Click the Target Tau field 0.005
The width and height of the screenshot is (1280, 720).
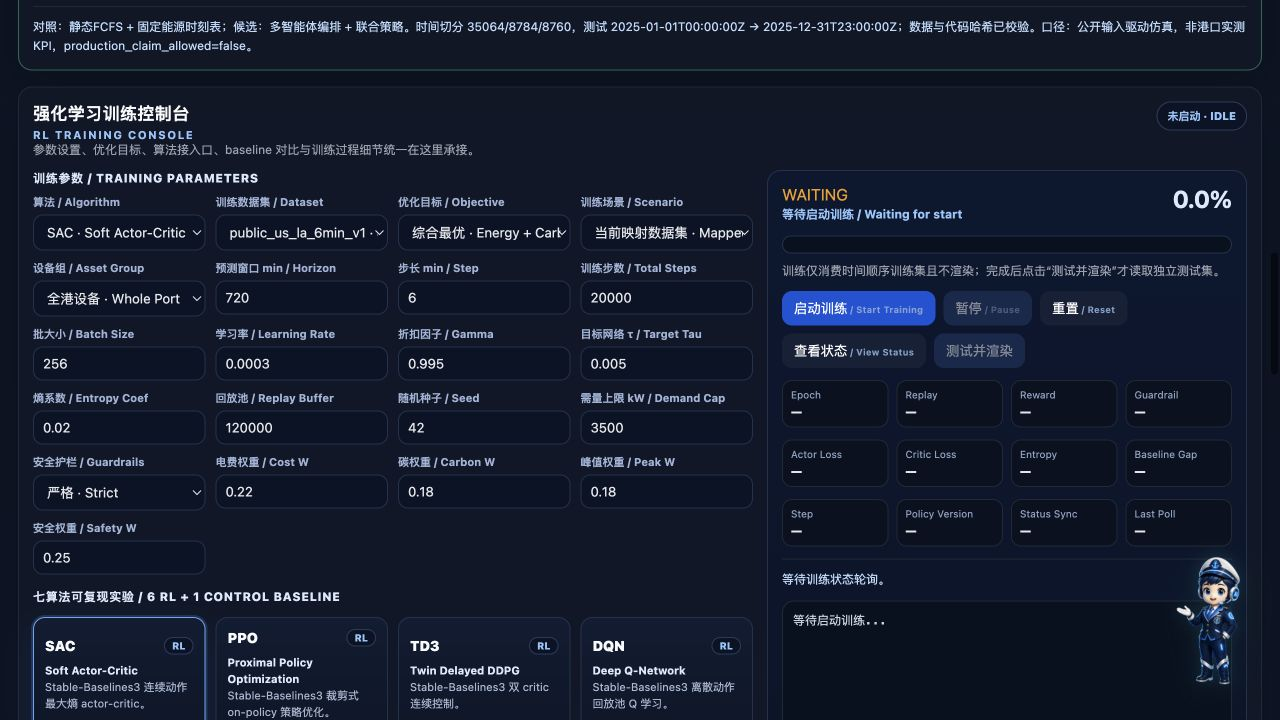(666, 364)
